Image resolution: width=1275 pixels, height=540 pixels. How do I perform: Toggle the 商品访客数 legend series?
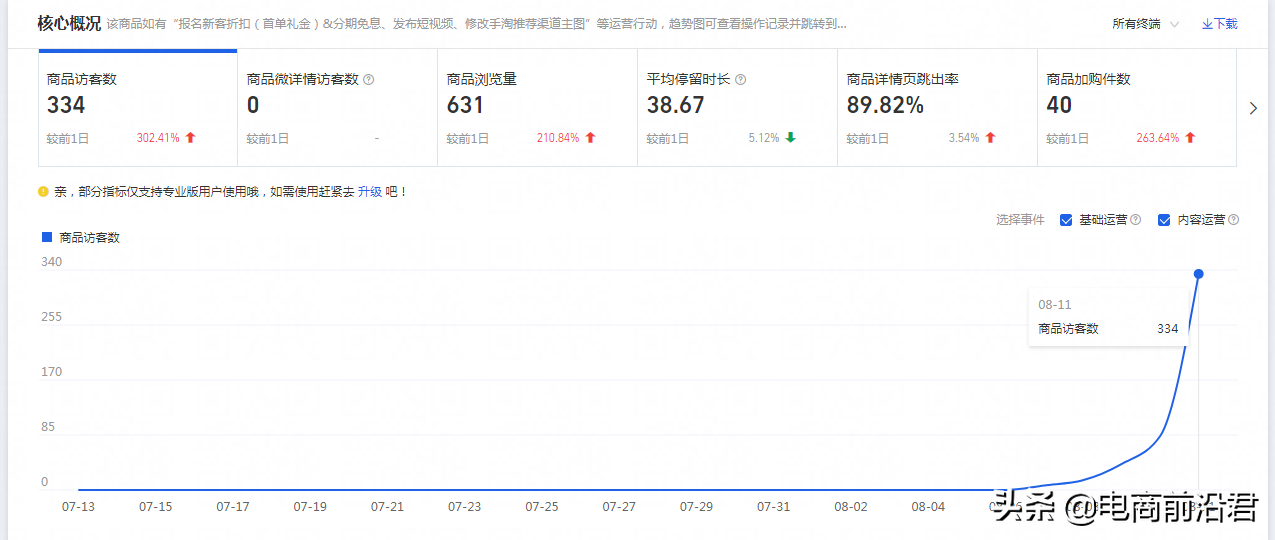click(80, 238)
